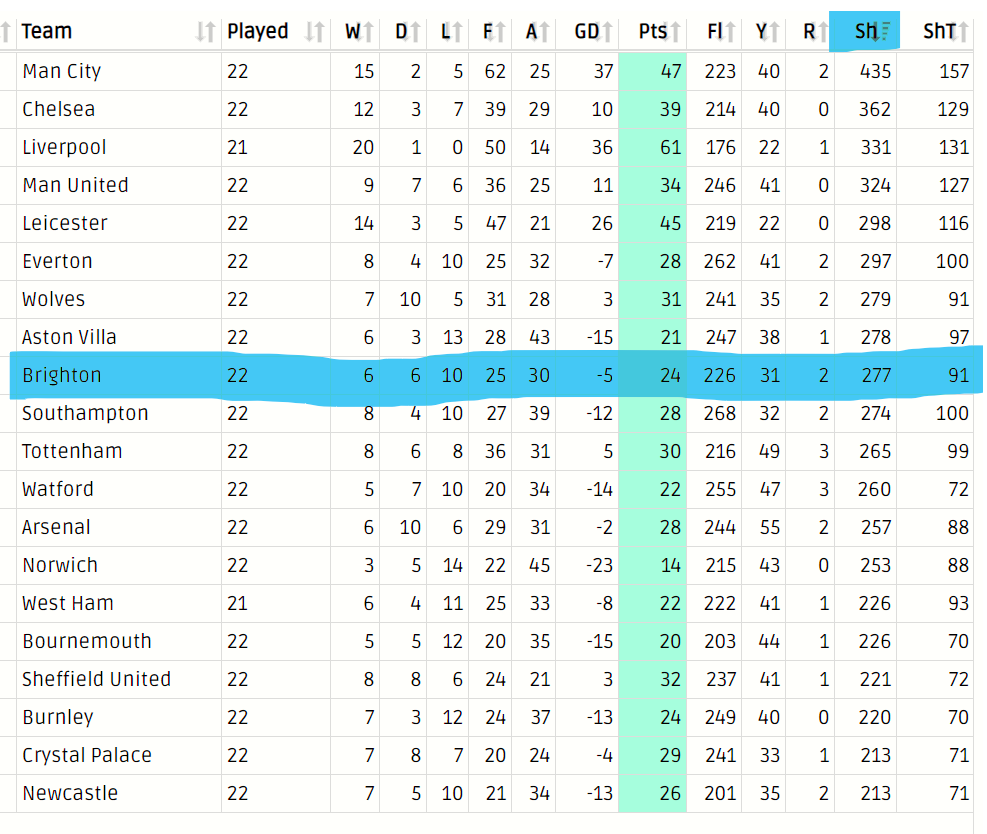Toggle the highlighted Sh descending sort
The width and height of the screenshot is (987, 834).
pos(865,31)
